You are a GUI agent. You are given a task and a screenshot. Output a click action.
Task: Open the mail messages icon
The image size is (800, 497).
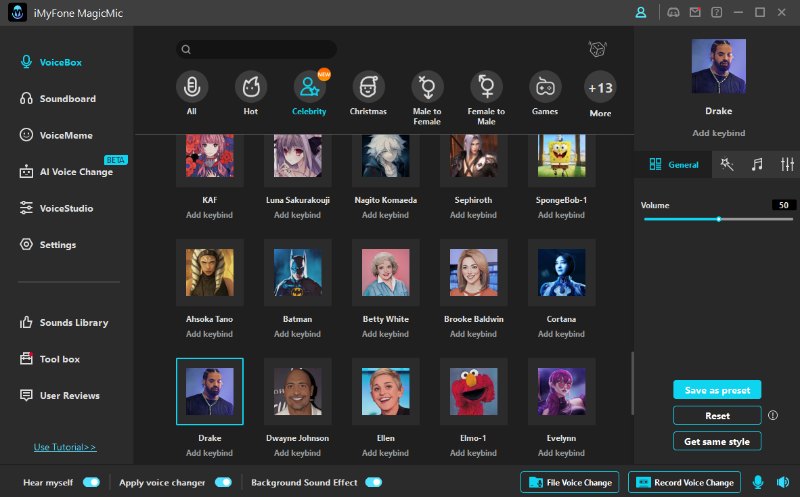click(695, 12)
